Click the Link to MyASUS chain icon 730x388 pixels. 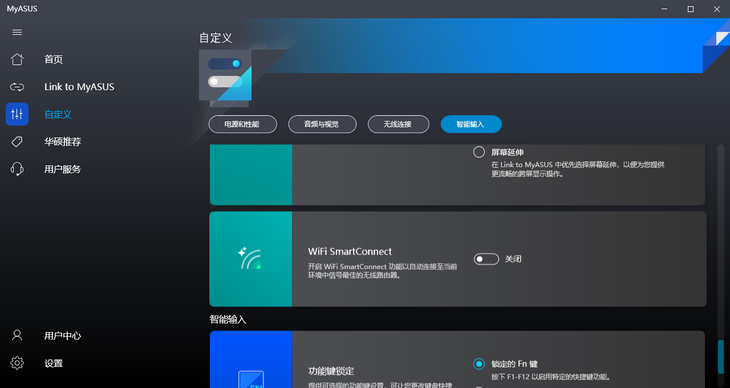click(17, 87)
